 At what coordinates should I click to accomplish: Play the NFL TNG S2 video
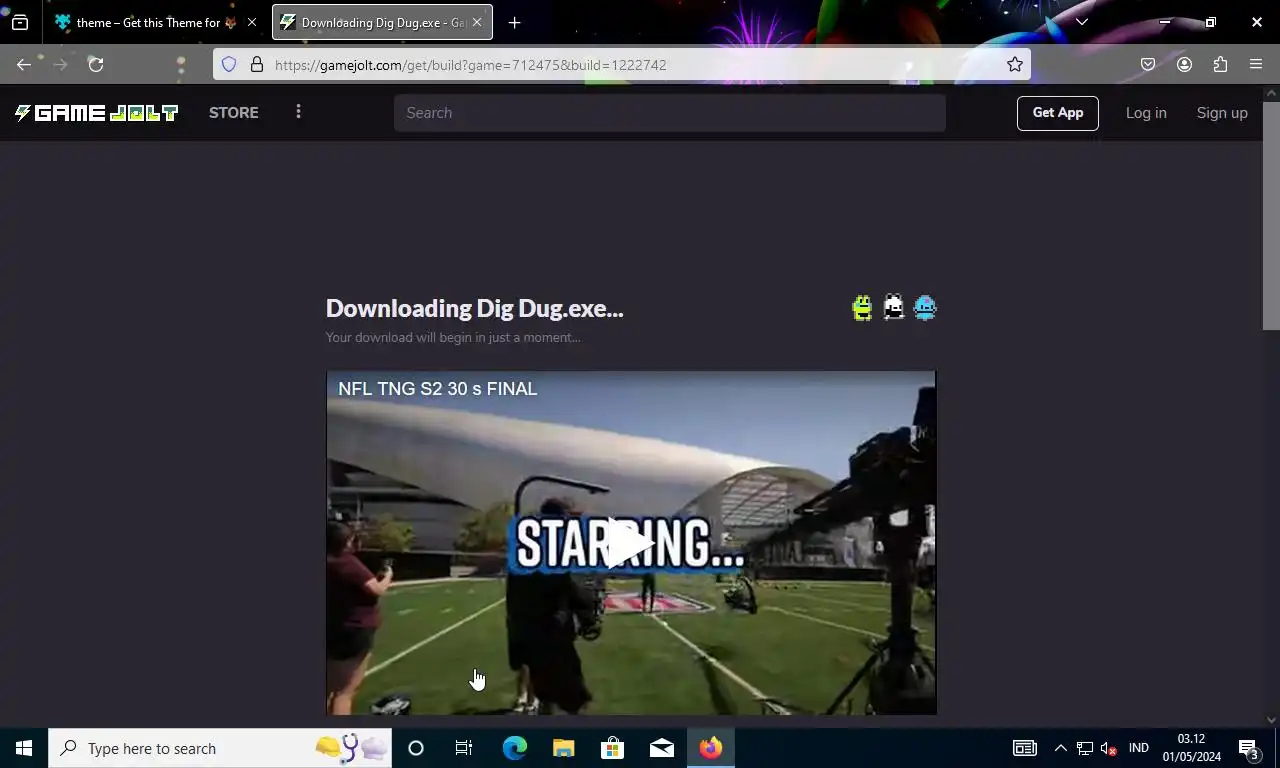(631, 543)
